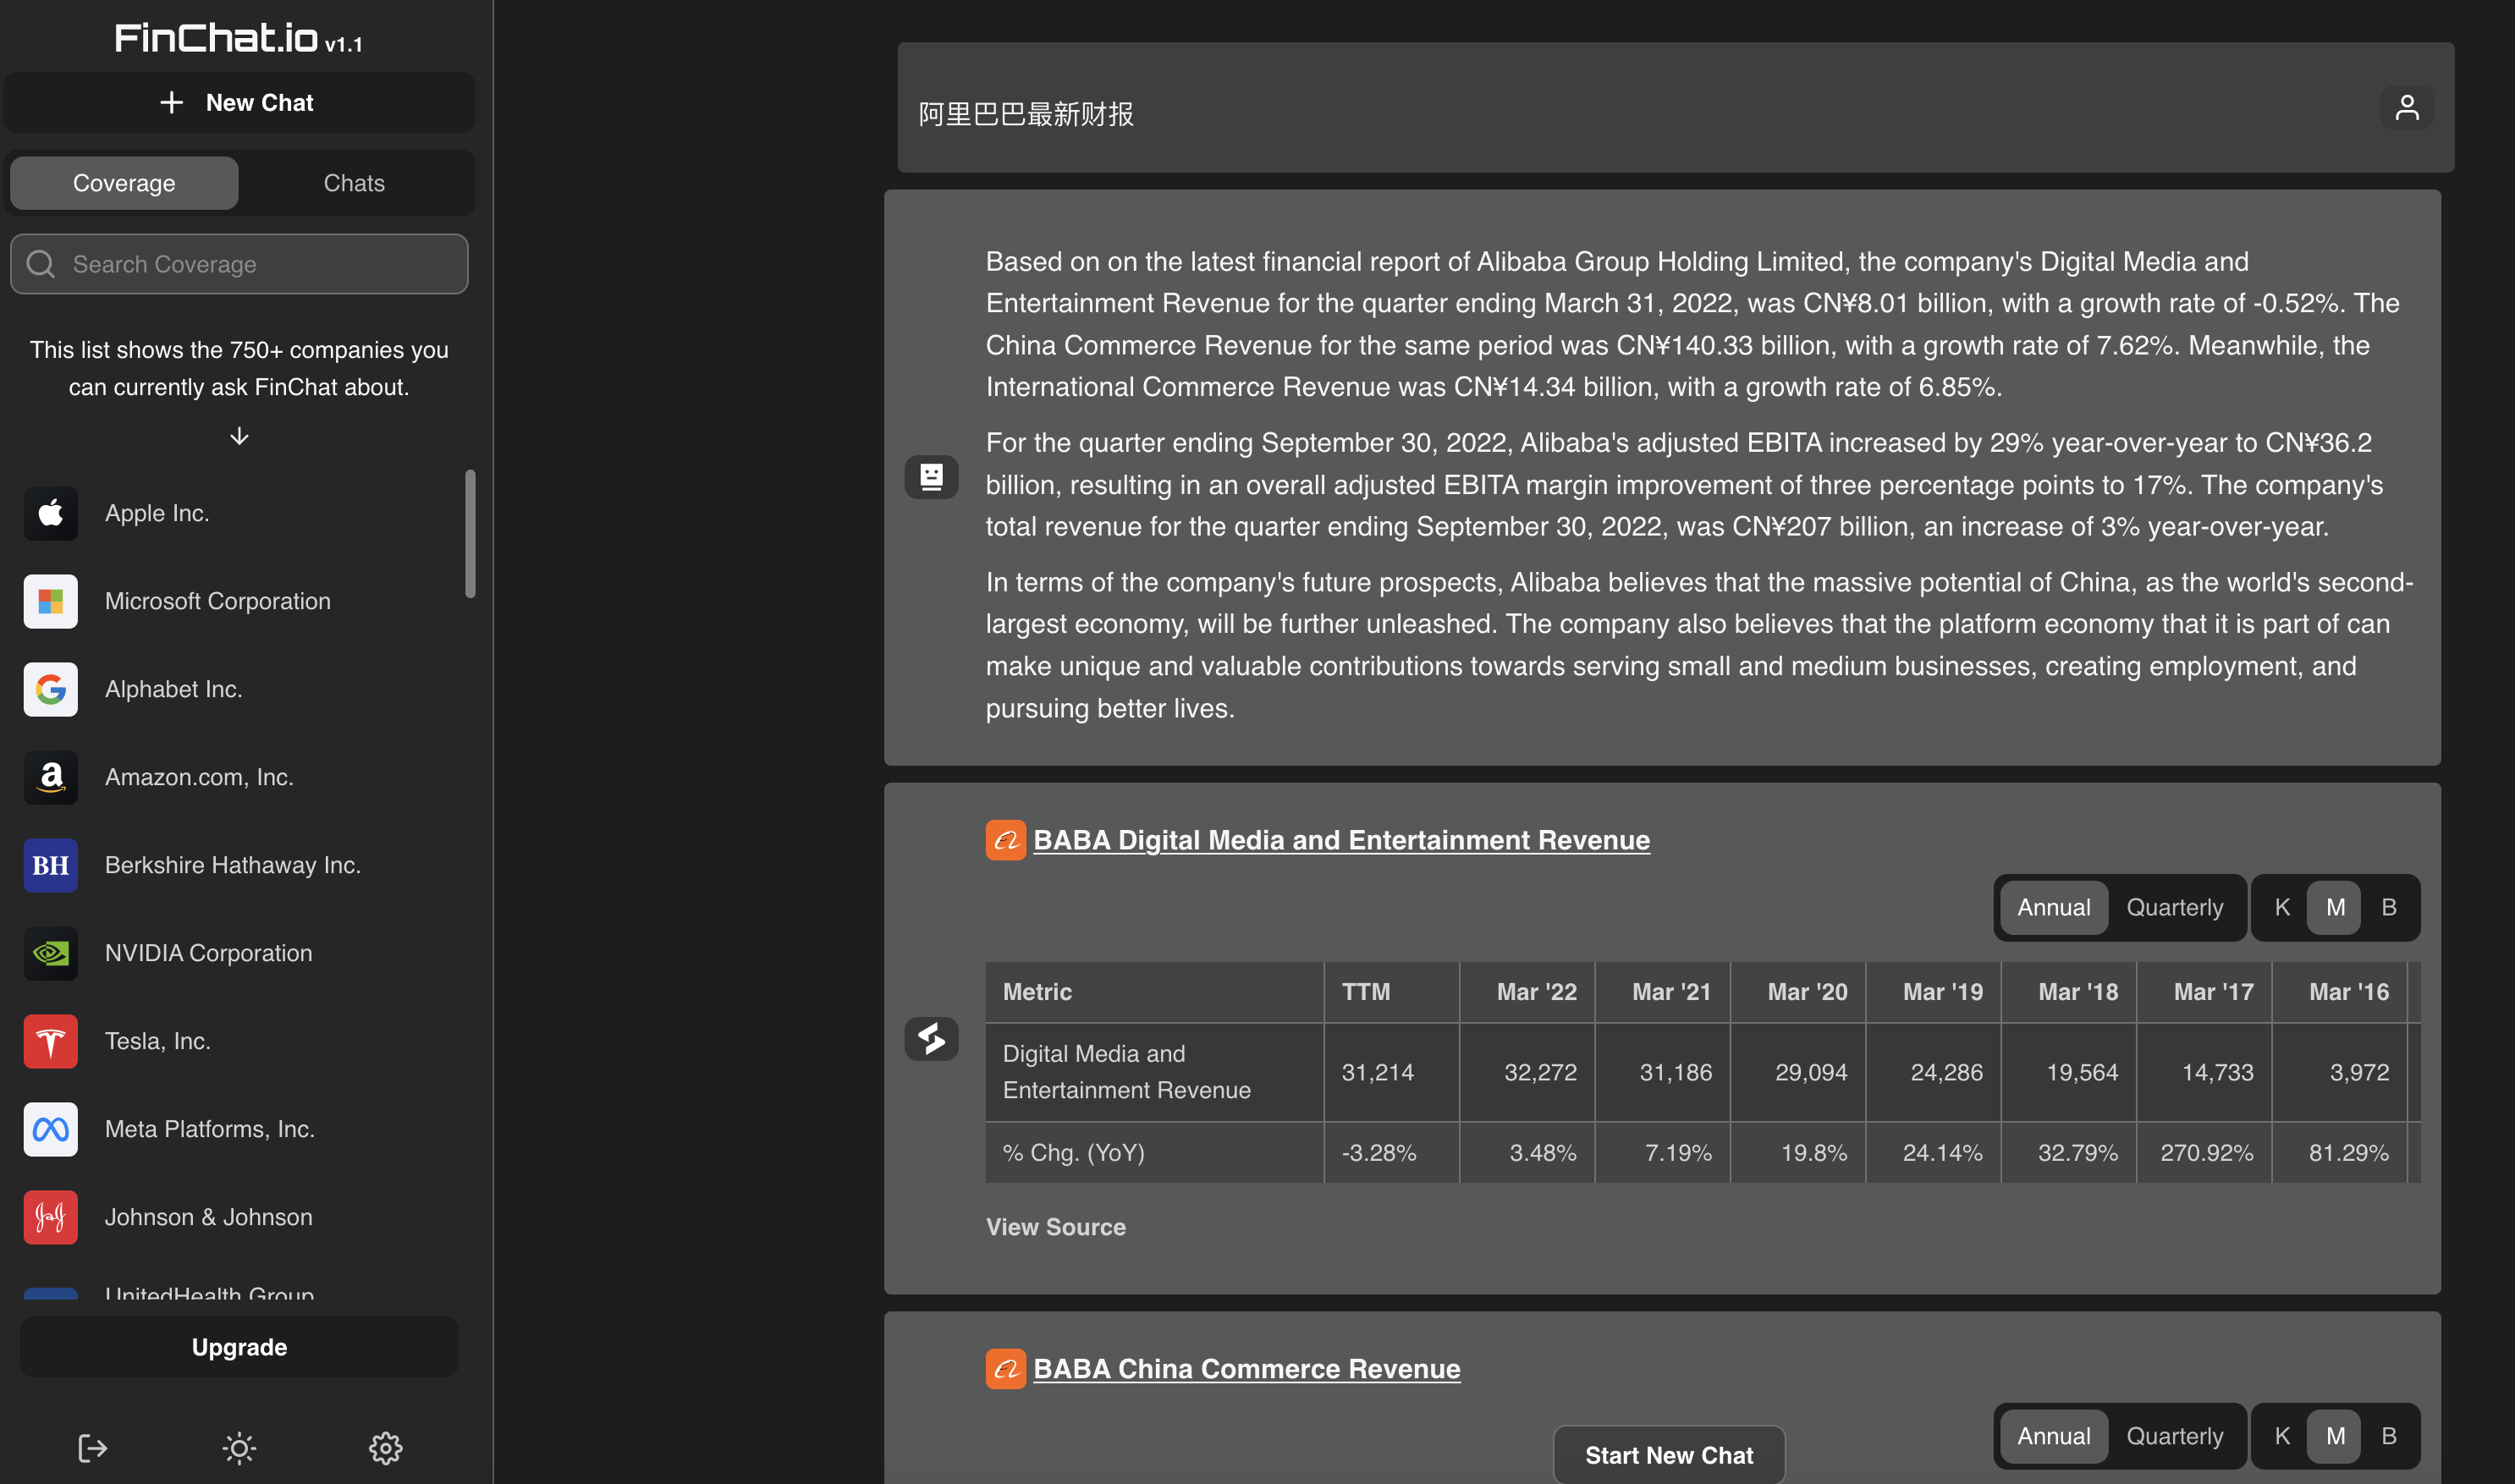This screenshot has height=1484, width=2515.
Task: Open BABA Digital Media and Entertainment Revenue link
Action: point(1341,840)
